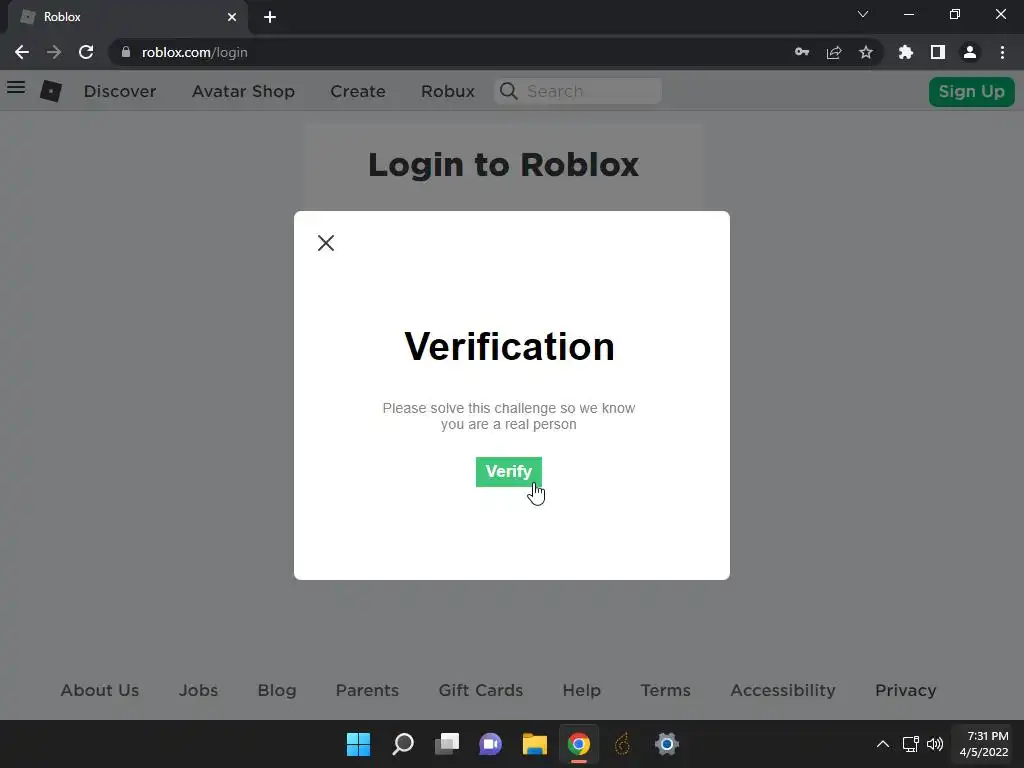Screen dimensions: 1024x768
Task: Open the Windows Start menu
Action: [359, 744]
